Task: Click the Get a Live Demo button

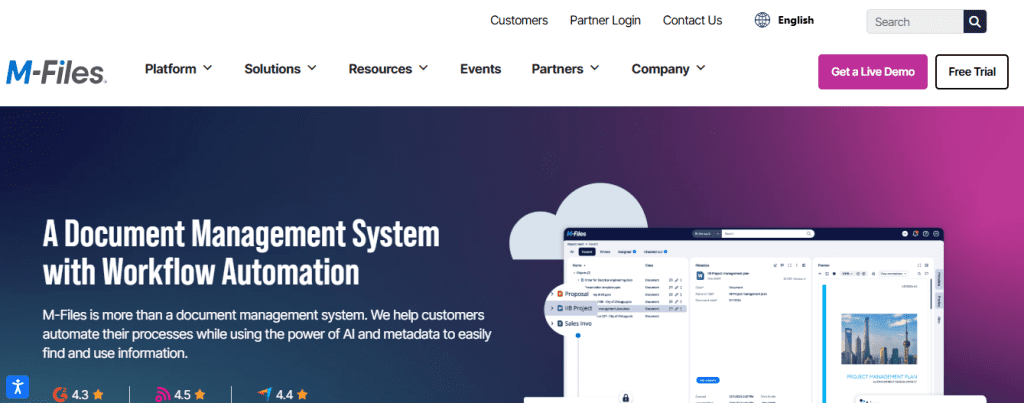Action: click(872, 72)
